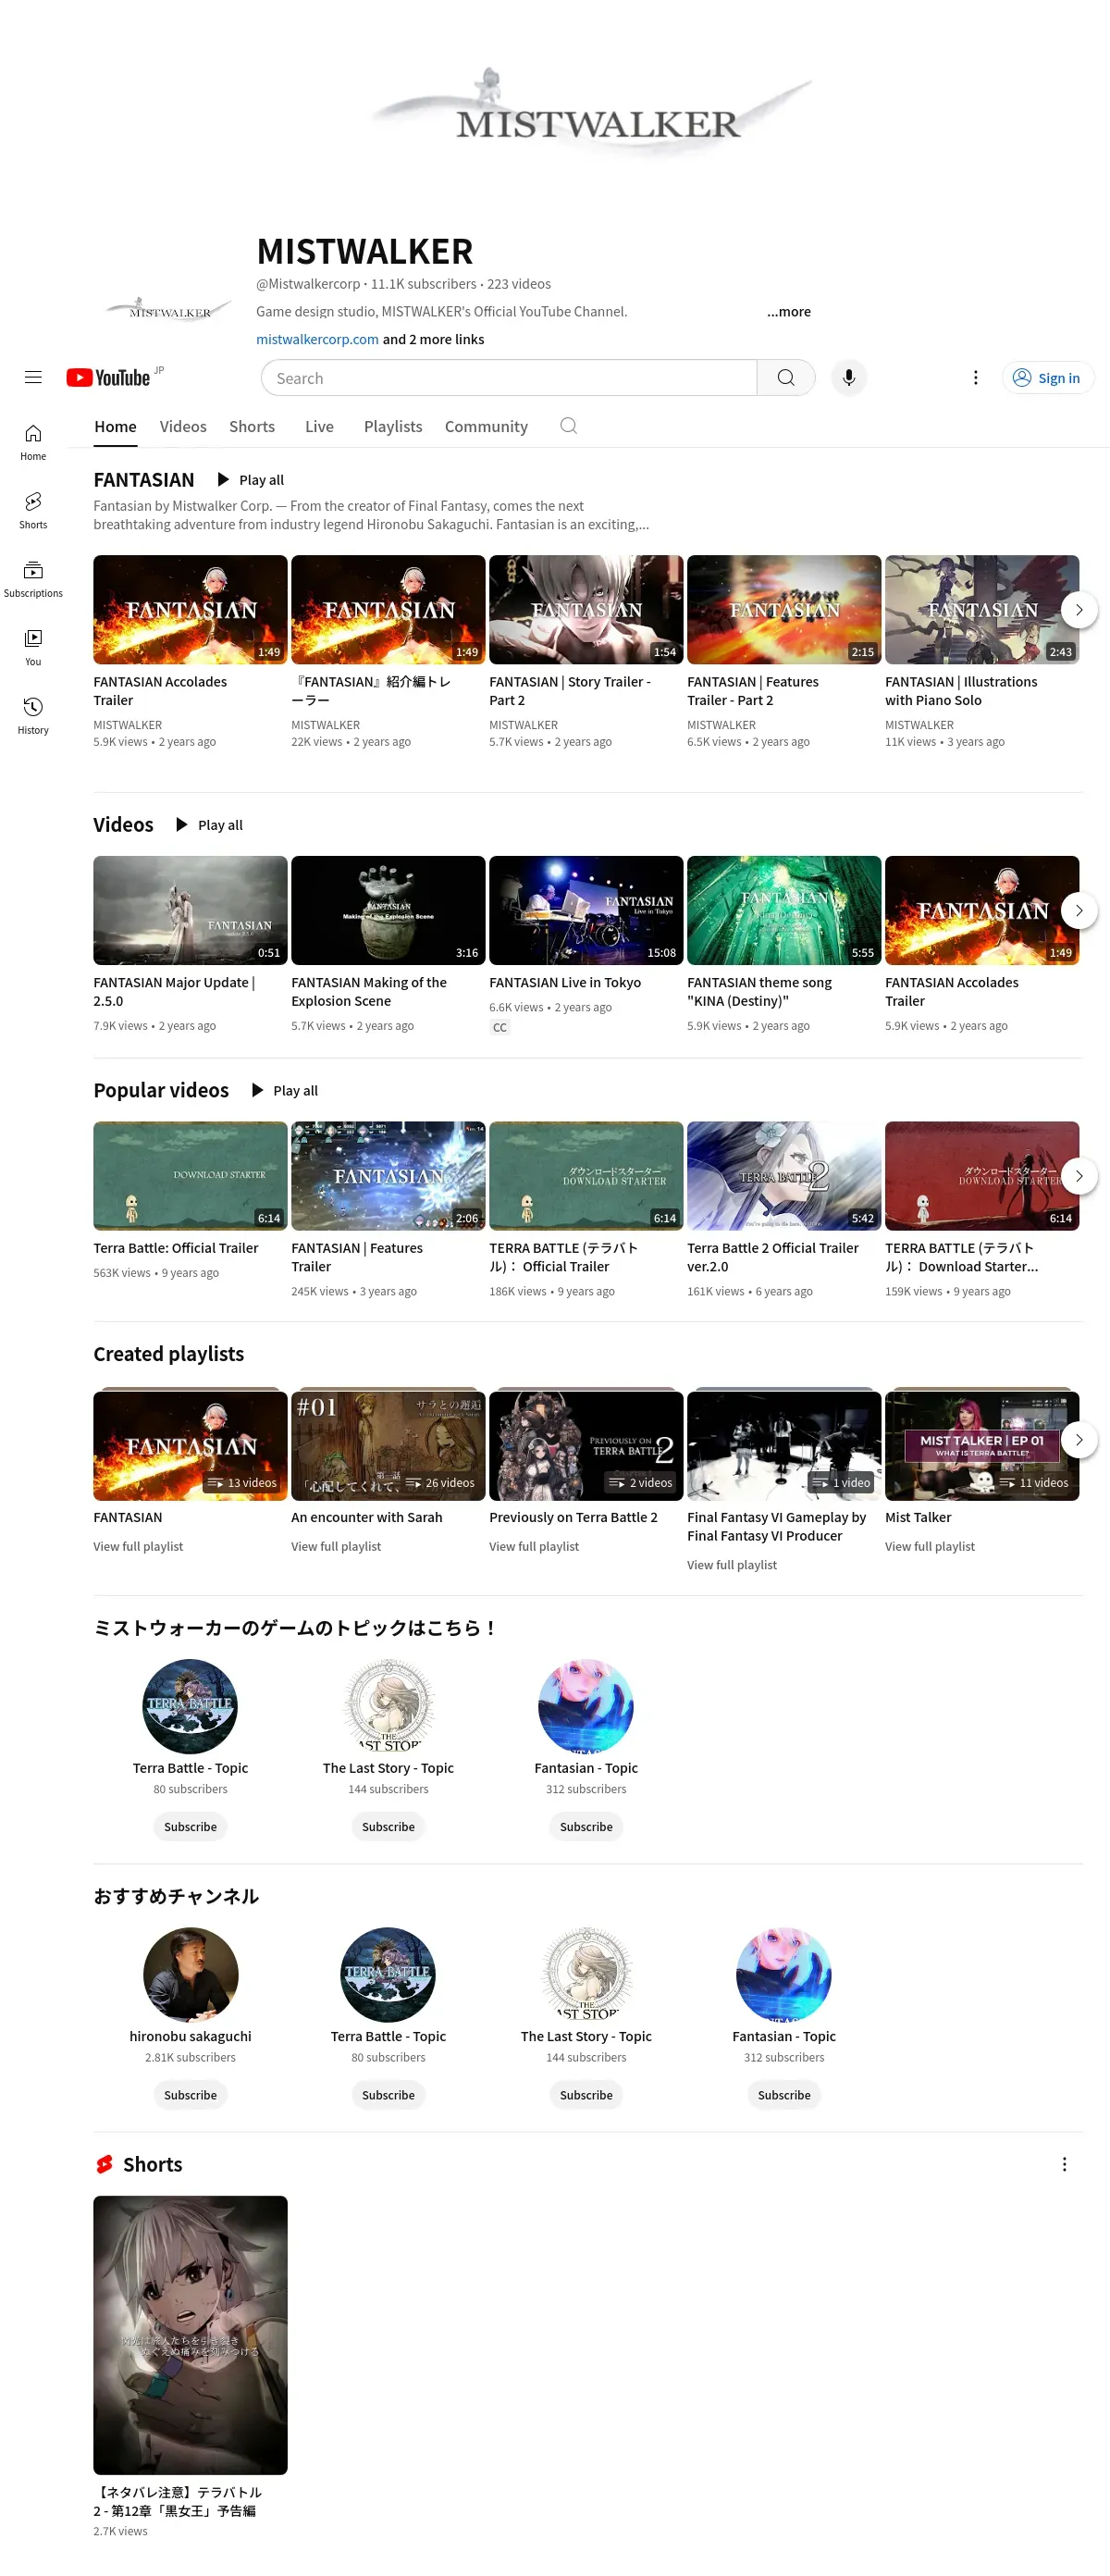Go to Home in sidebar
Image resolution: width=1110 pixels, height=2576 pixels.
pos(33,442)
